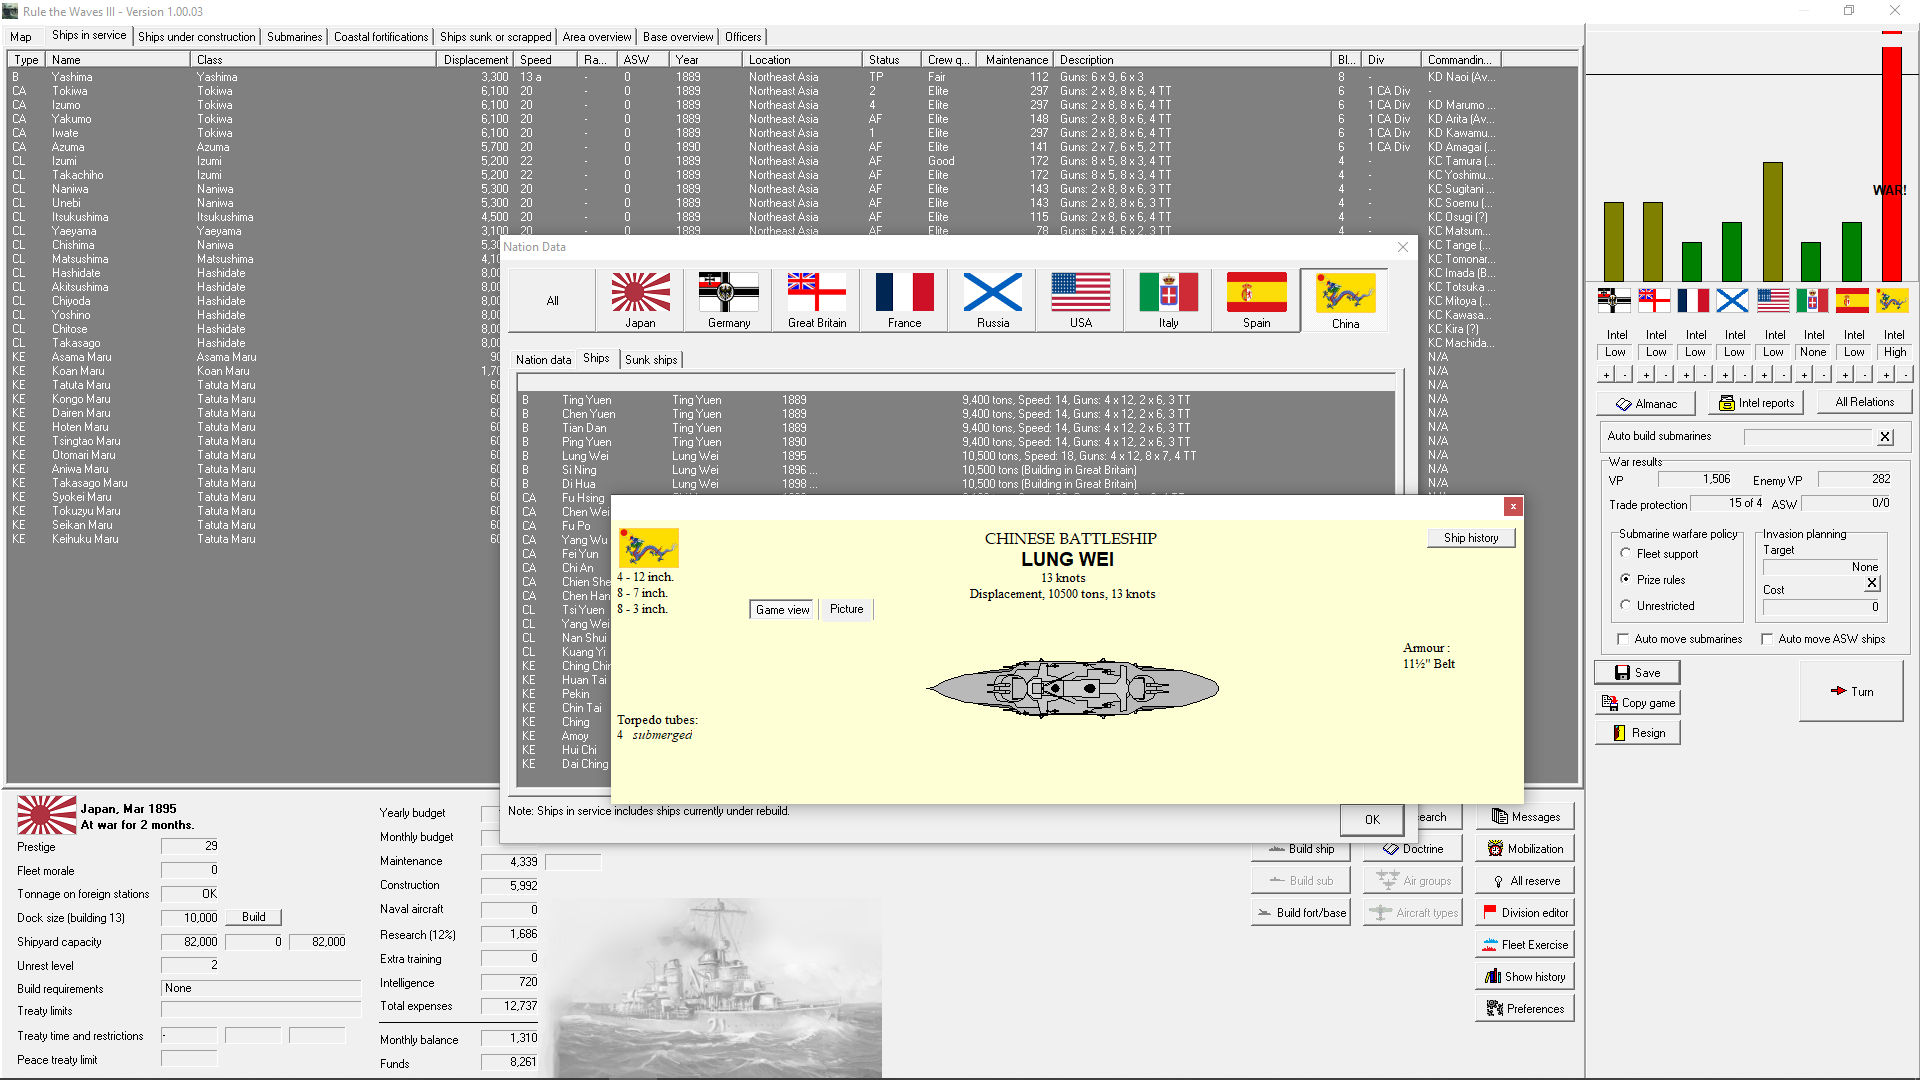Click Show history
1920x1080 pixels.
coord(1525,977)
